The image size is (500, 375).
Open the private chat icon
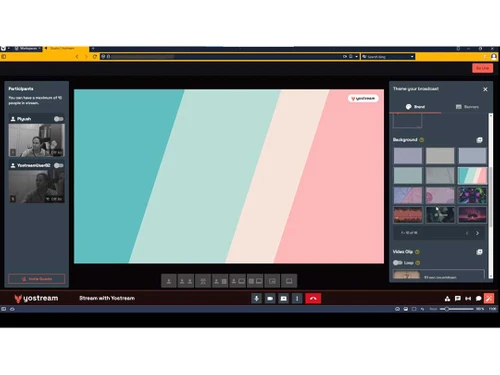(458, 299)
